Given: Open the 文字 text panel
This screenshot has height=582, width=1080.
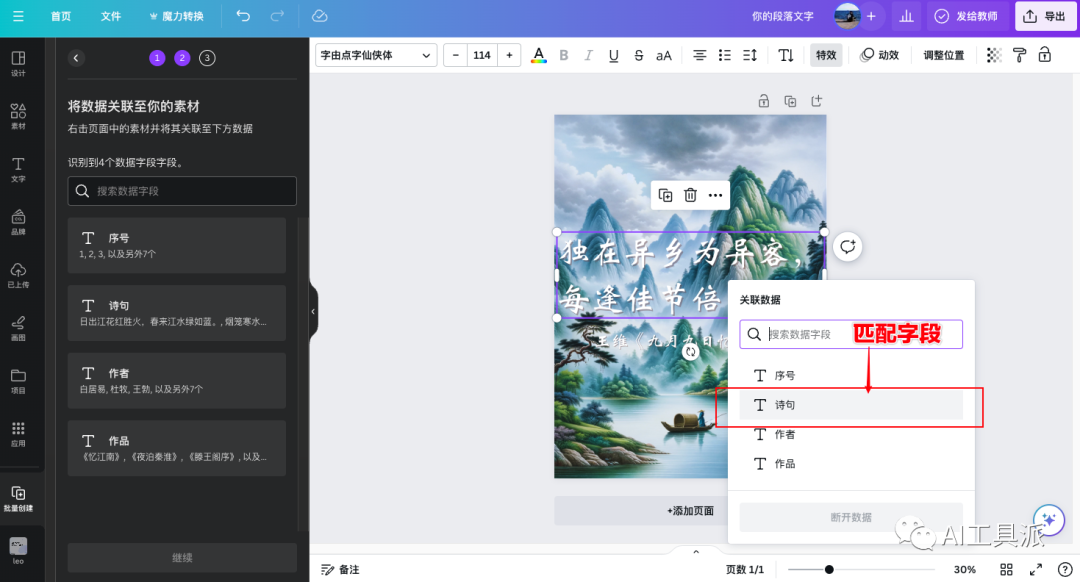Looking at the screenshot, I should click(19, 169).
